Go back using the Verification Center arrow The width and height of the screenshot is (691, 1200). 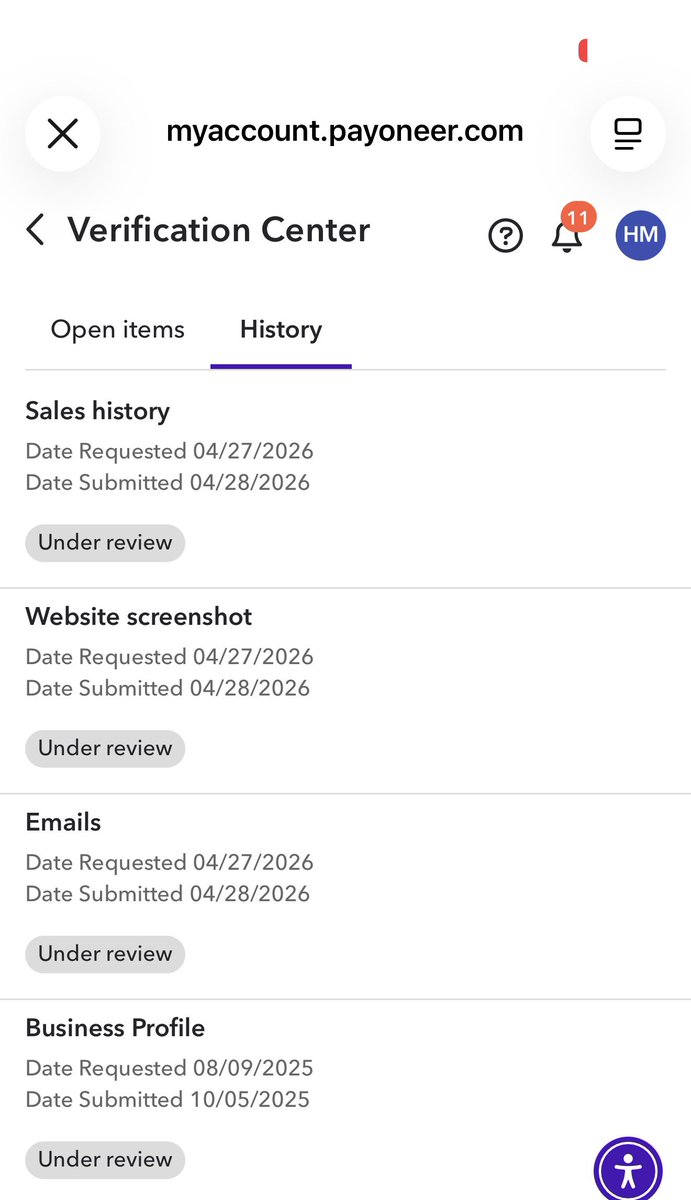pyautogui.click(x=35, y=230)
